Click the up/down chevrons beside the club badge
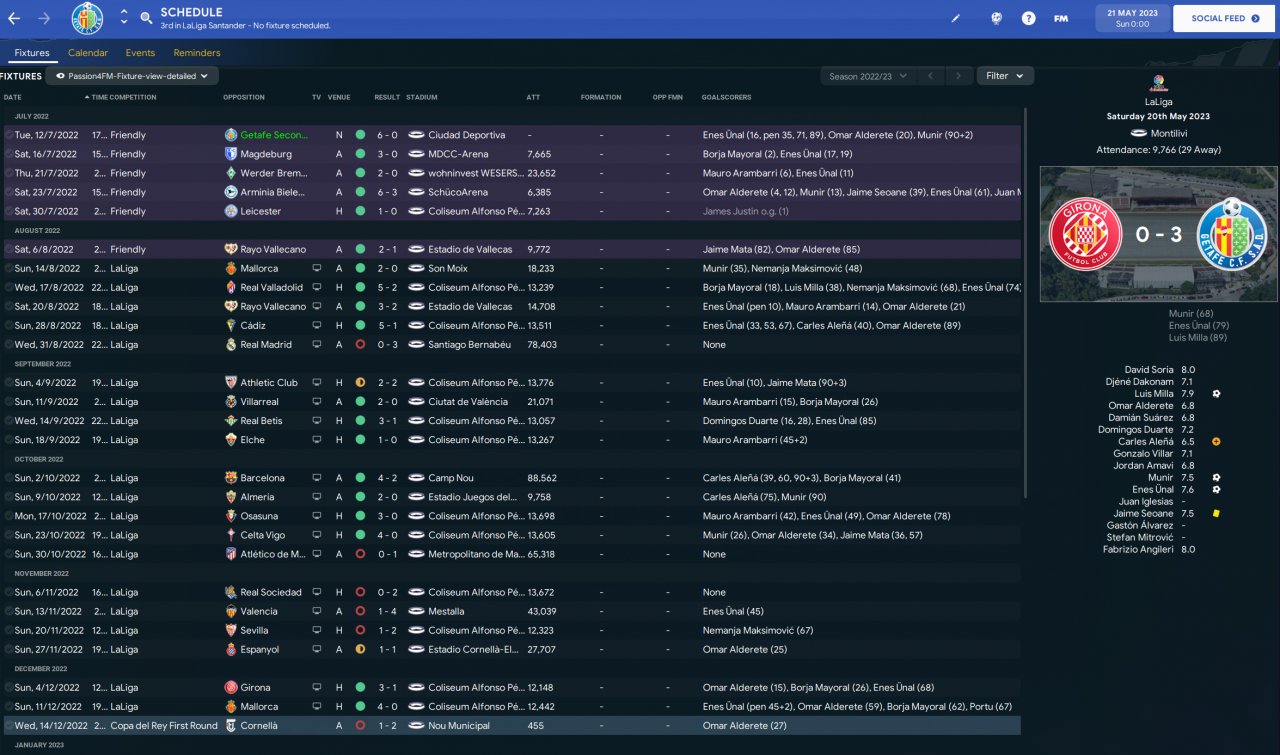This screenshot has width=1280, height=755. pos(123,18)
